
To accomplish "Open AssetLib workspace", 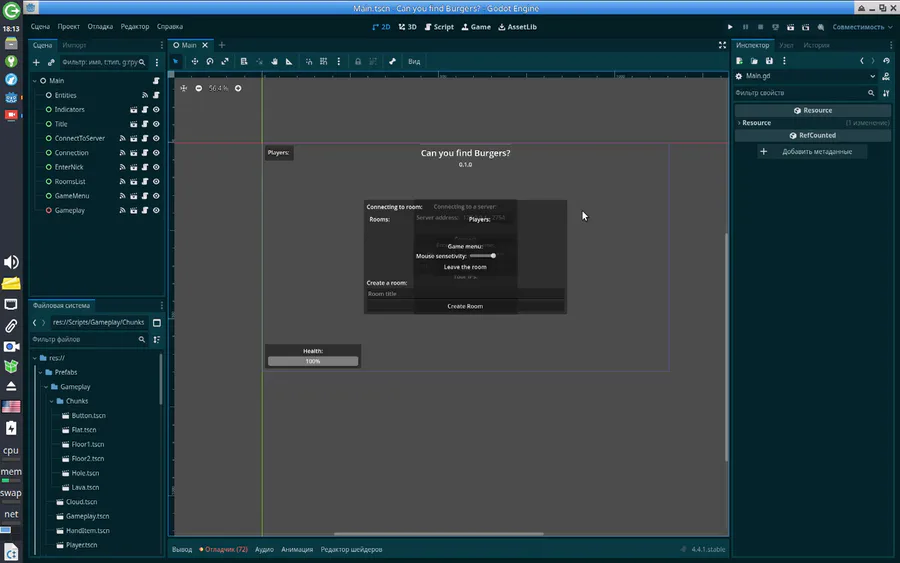I will tap(518, 27).
